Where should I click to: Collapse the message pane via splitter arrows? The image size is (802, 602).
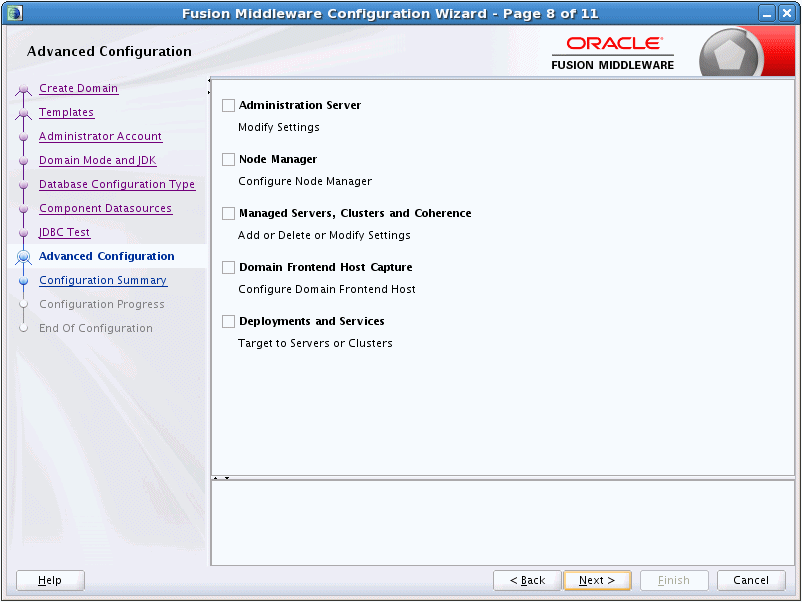(x=227, y=478)
